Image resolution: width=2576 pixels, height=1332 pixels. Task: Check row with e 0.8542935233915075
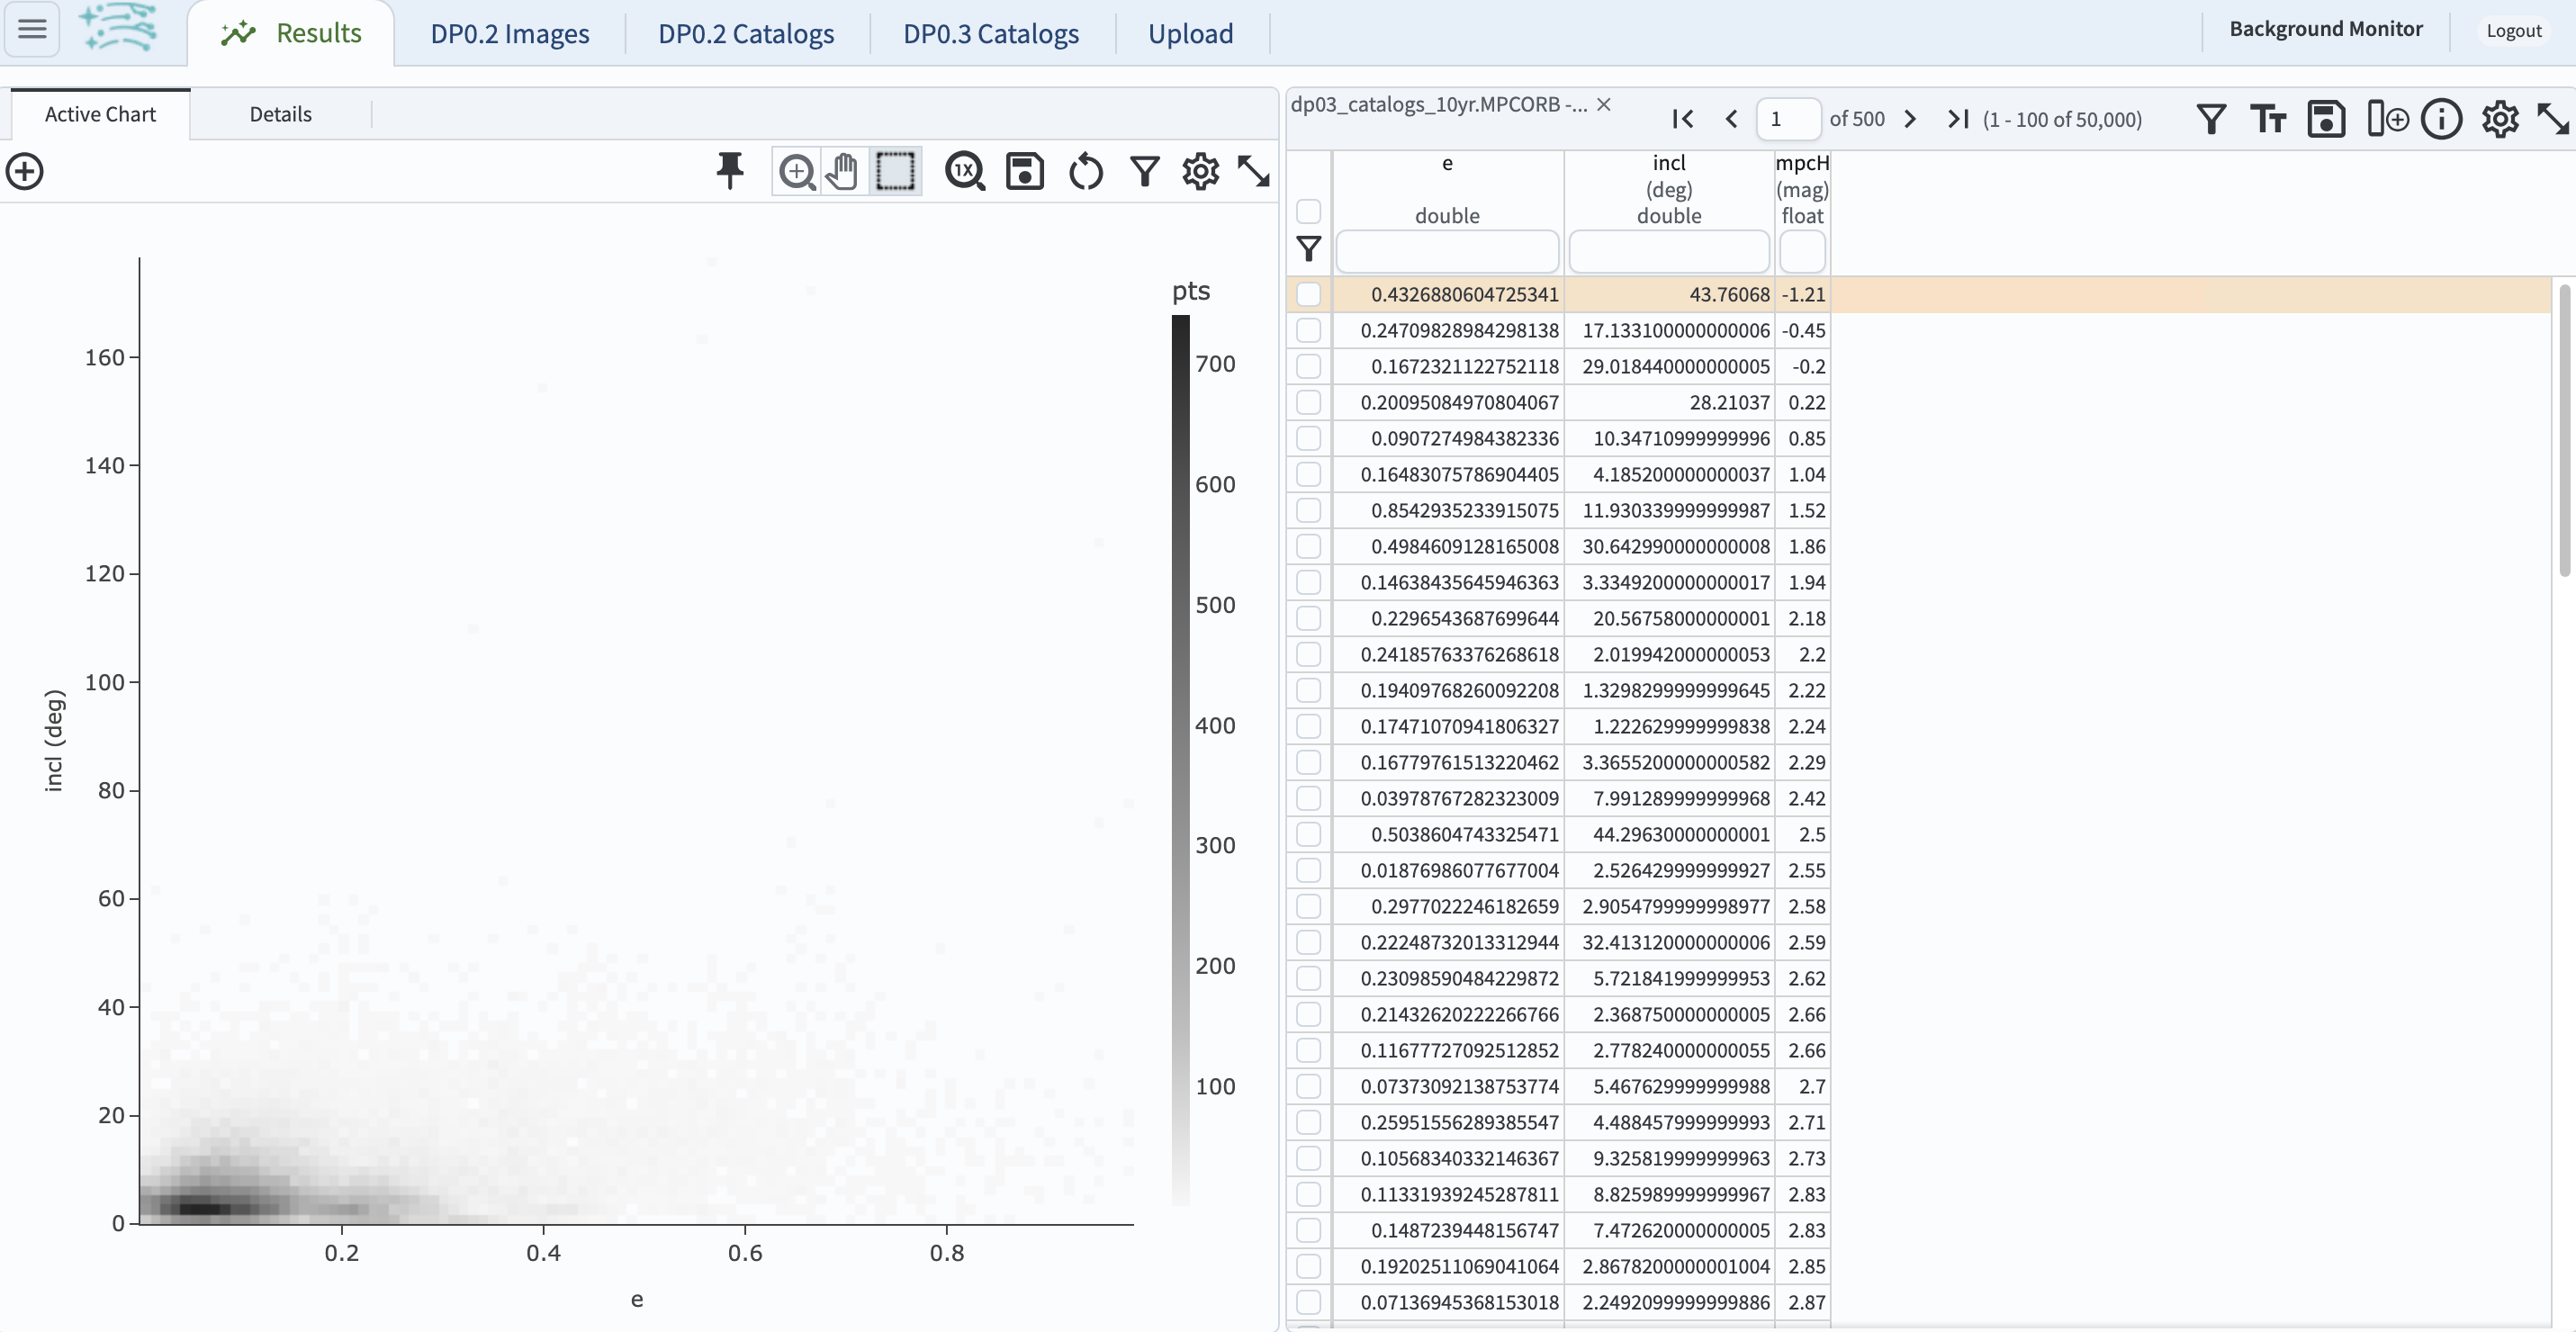point(1308,510)
